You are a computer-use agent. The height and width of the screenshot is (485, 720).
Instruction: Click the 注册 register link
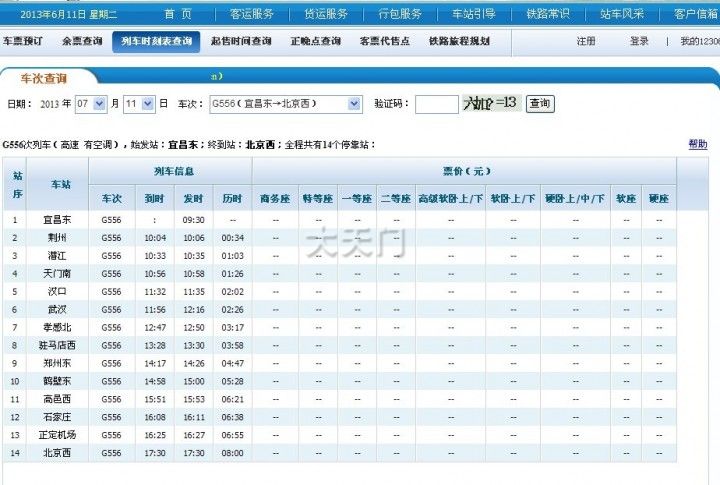pos(586,42)
